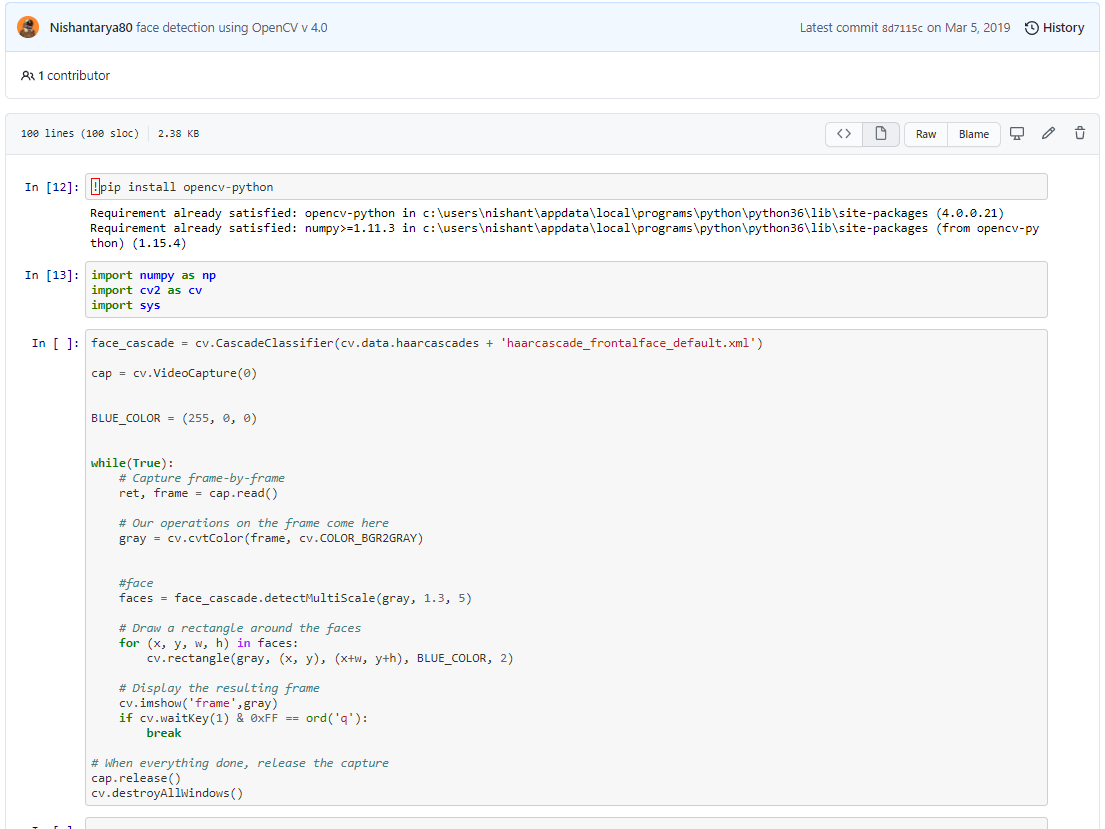This screenshot has width=1105, height=829.
Task: Click the 2.38 KB file size
Action: coord(178,134)
